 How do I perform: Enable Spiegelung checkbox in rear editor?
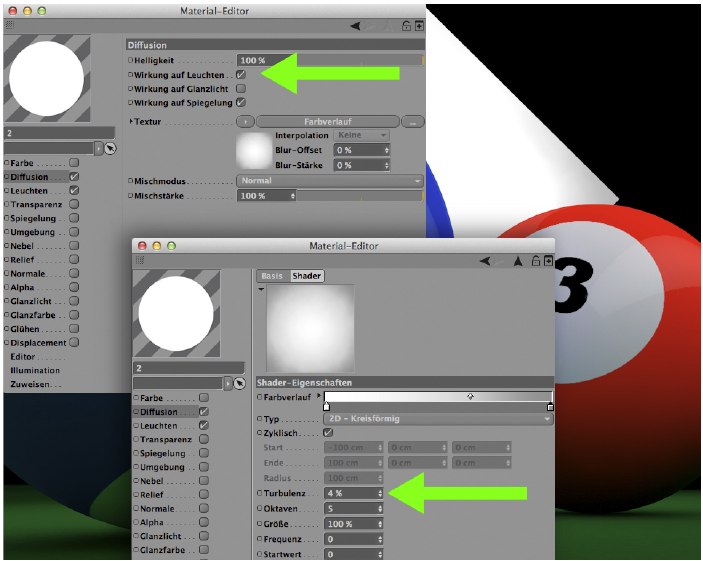(x=74, y=218)
